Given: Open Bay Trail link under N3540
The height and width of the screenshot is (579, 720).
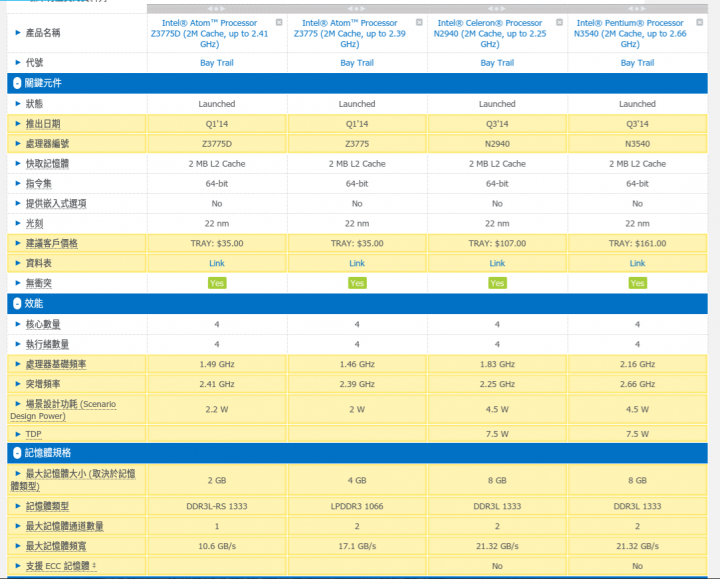Looking at the screenshot, I should [637, 63].
